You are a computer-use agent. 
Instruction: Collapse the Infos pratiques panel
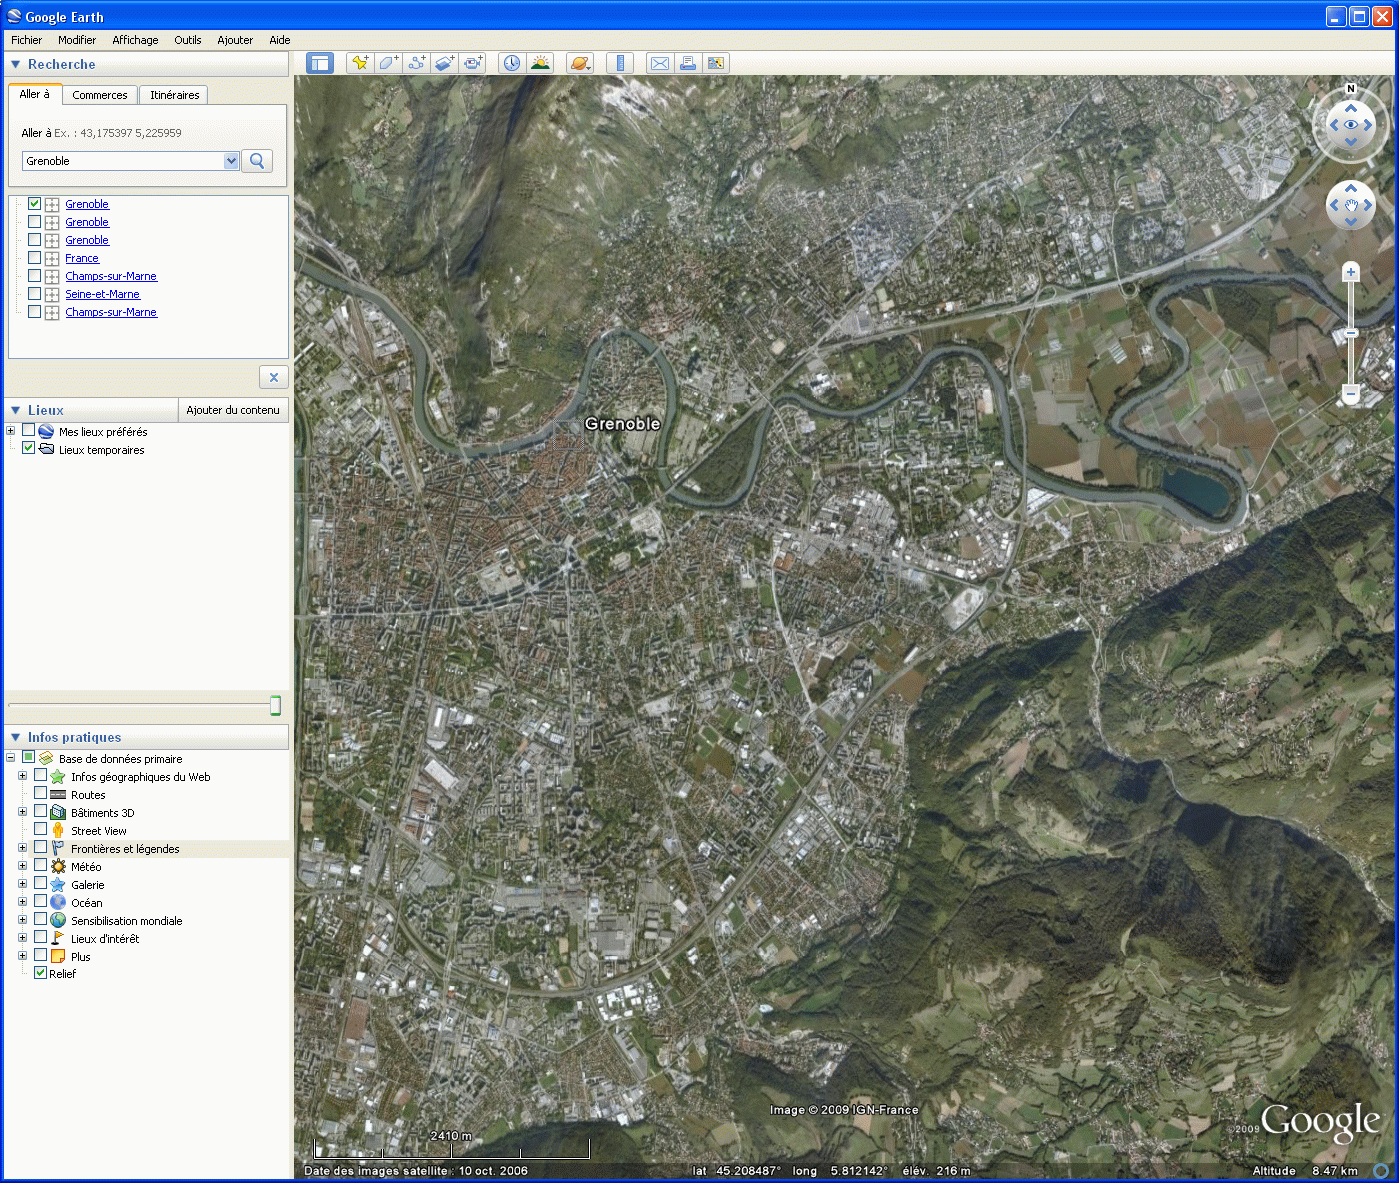coord(15,737)
